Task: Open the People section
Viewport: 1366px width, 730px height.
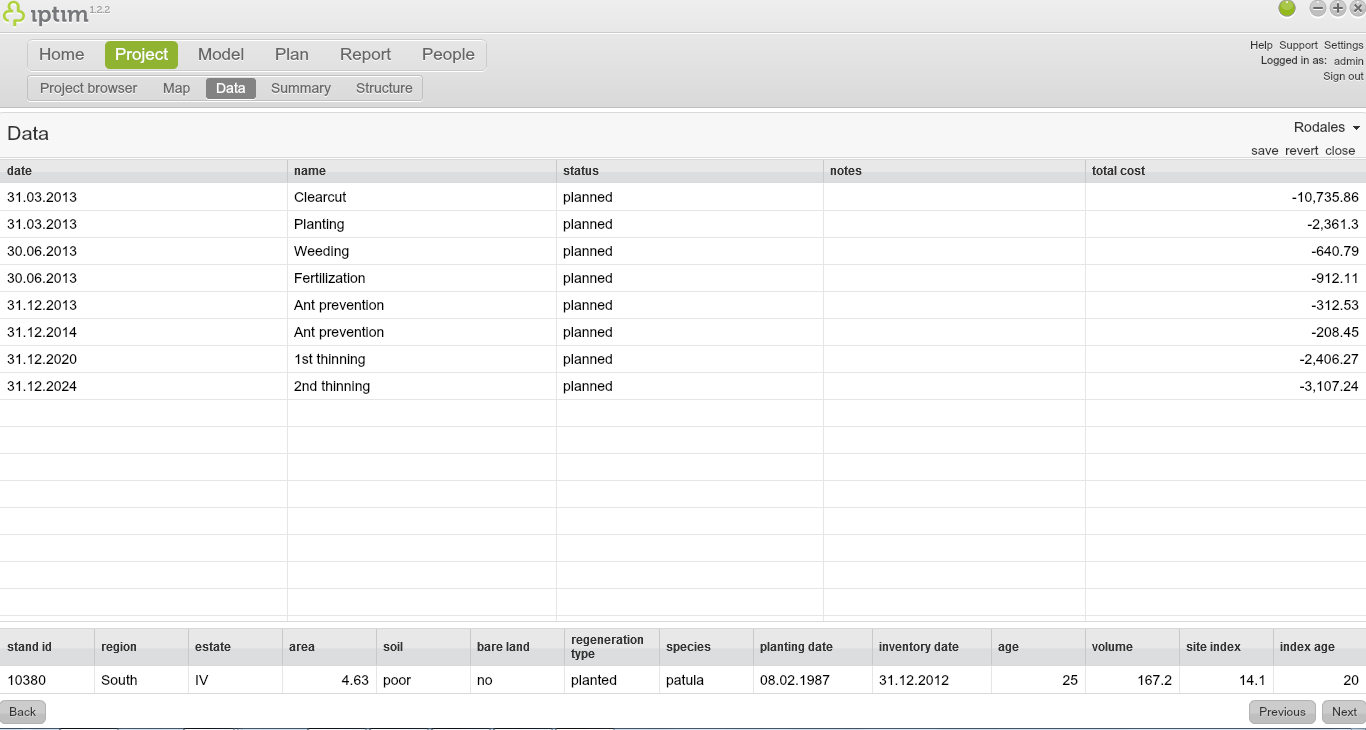Action: tap(448, 54)
